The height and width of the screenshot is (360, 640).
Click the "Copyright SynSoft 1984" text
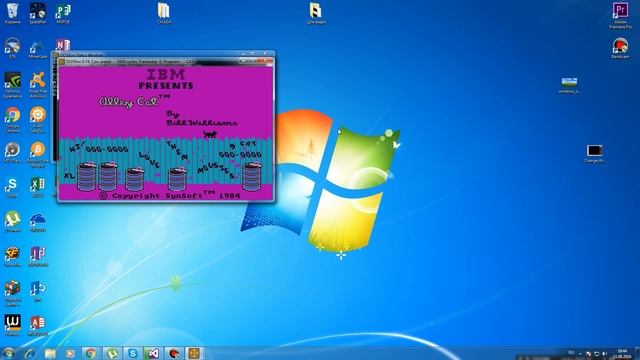(170, 196)
